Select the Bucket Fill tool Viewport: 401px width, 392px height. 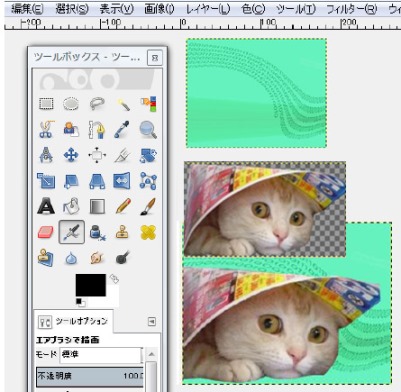[71, 206]
